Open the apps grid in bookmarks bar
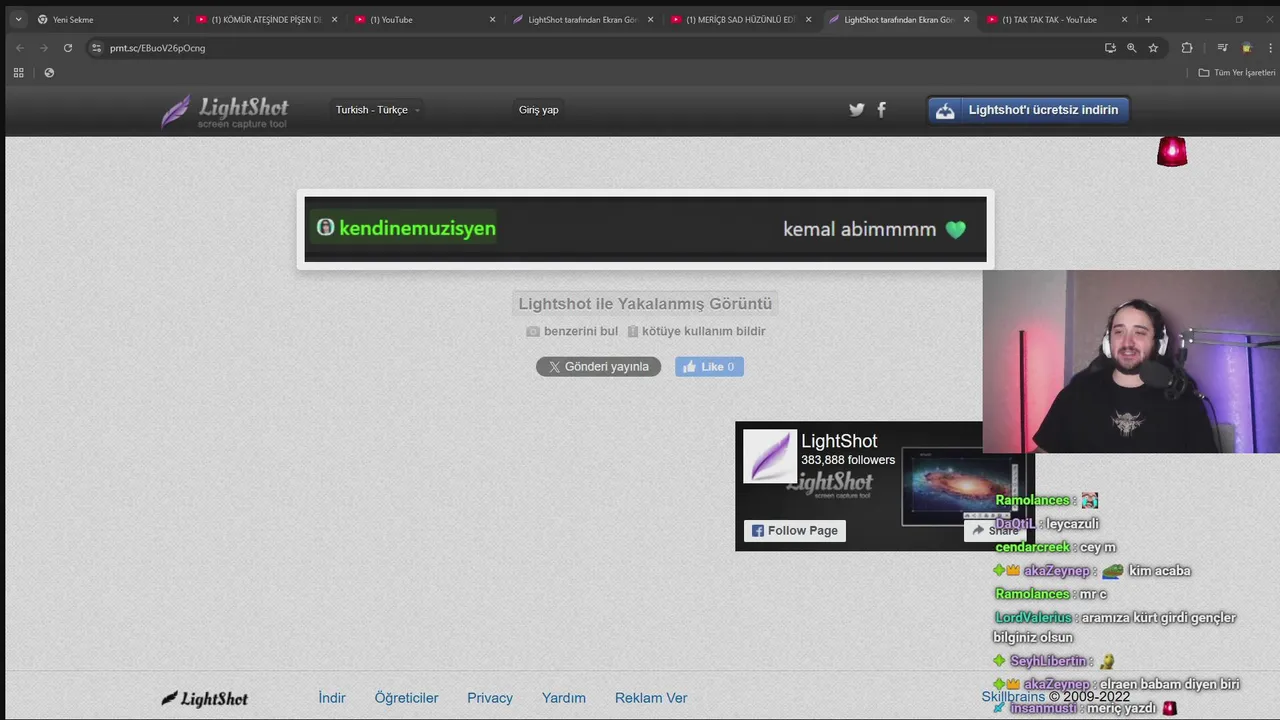The height and width of the screenshot is (720, 1280). (x=18, y=73)
